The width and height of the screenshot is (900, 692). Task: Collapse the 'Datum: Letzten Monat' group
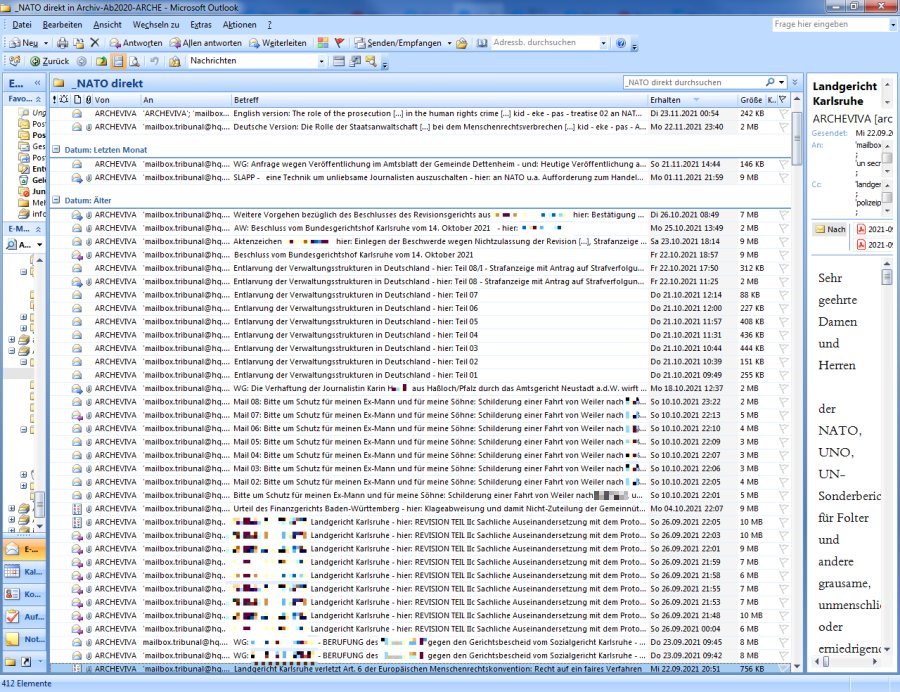pyautogui.click(x=56, y=150)
